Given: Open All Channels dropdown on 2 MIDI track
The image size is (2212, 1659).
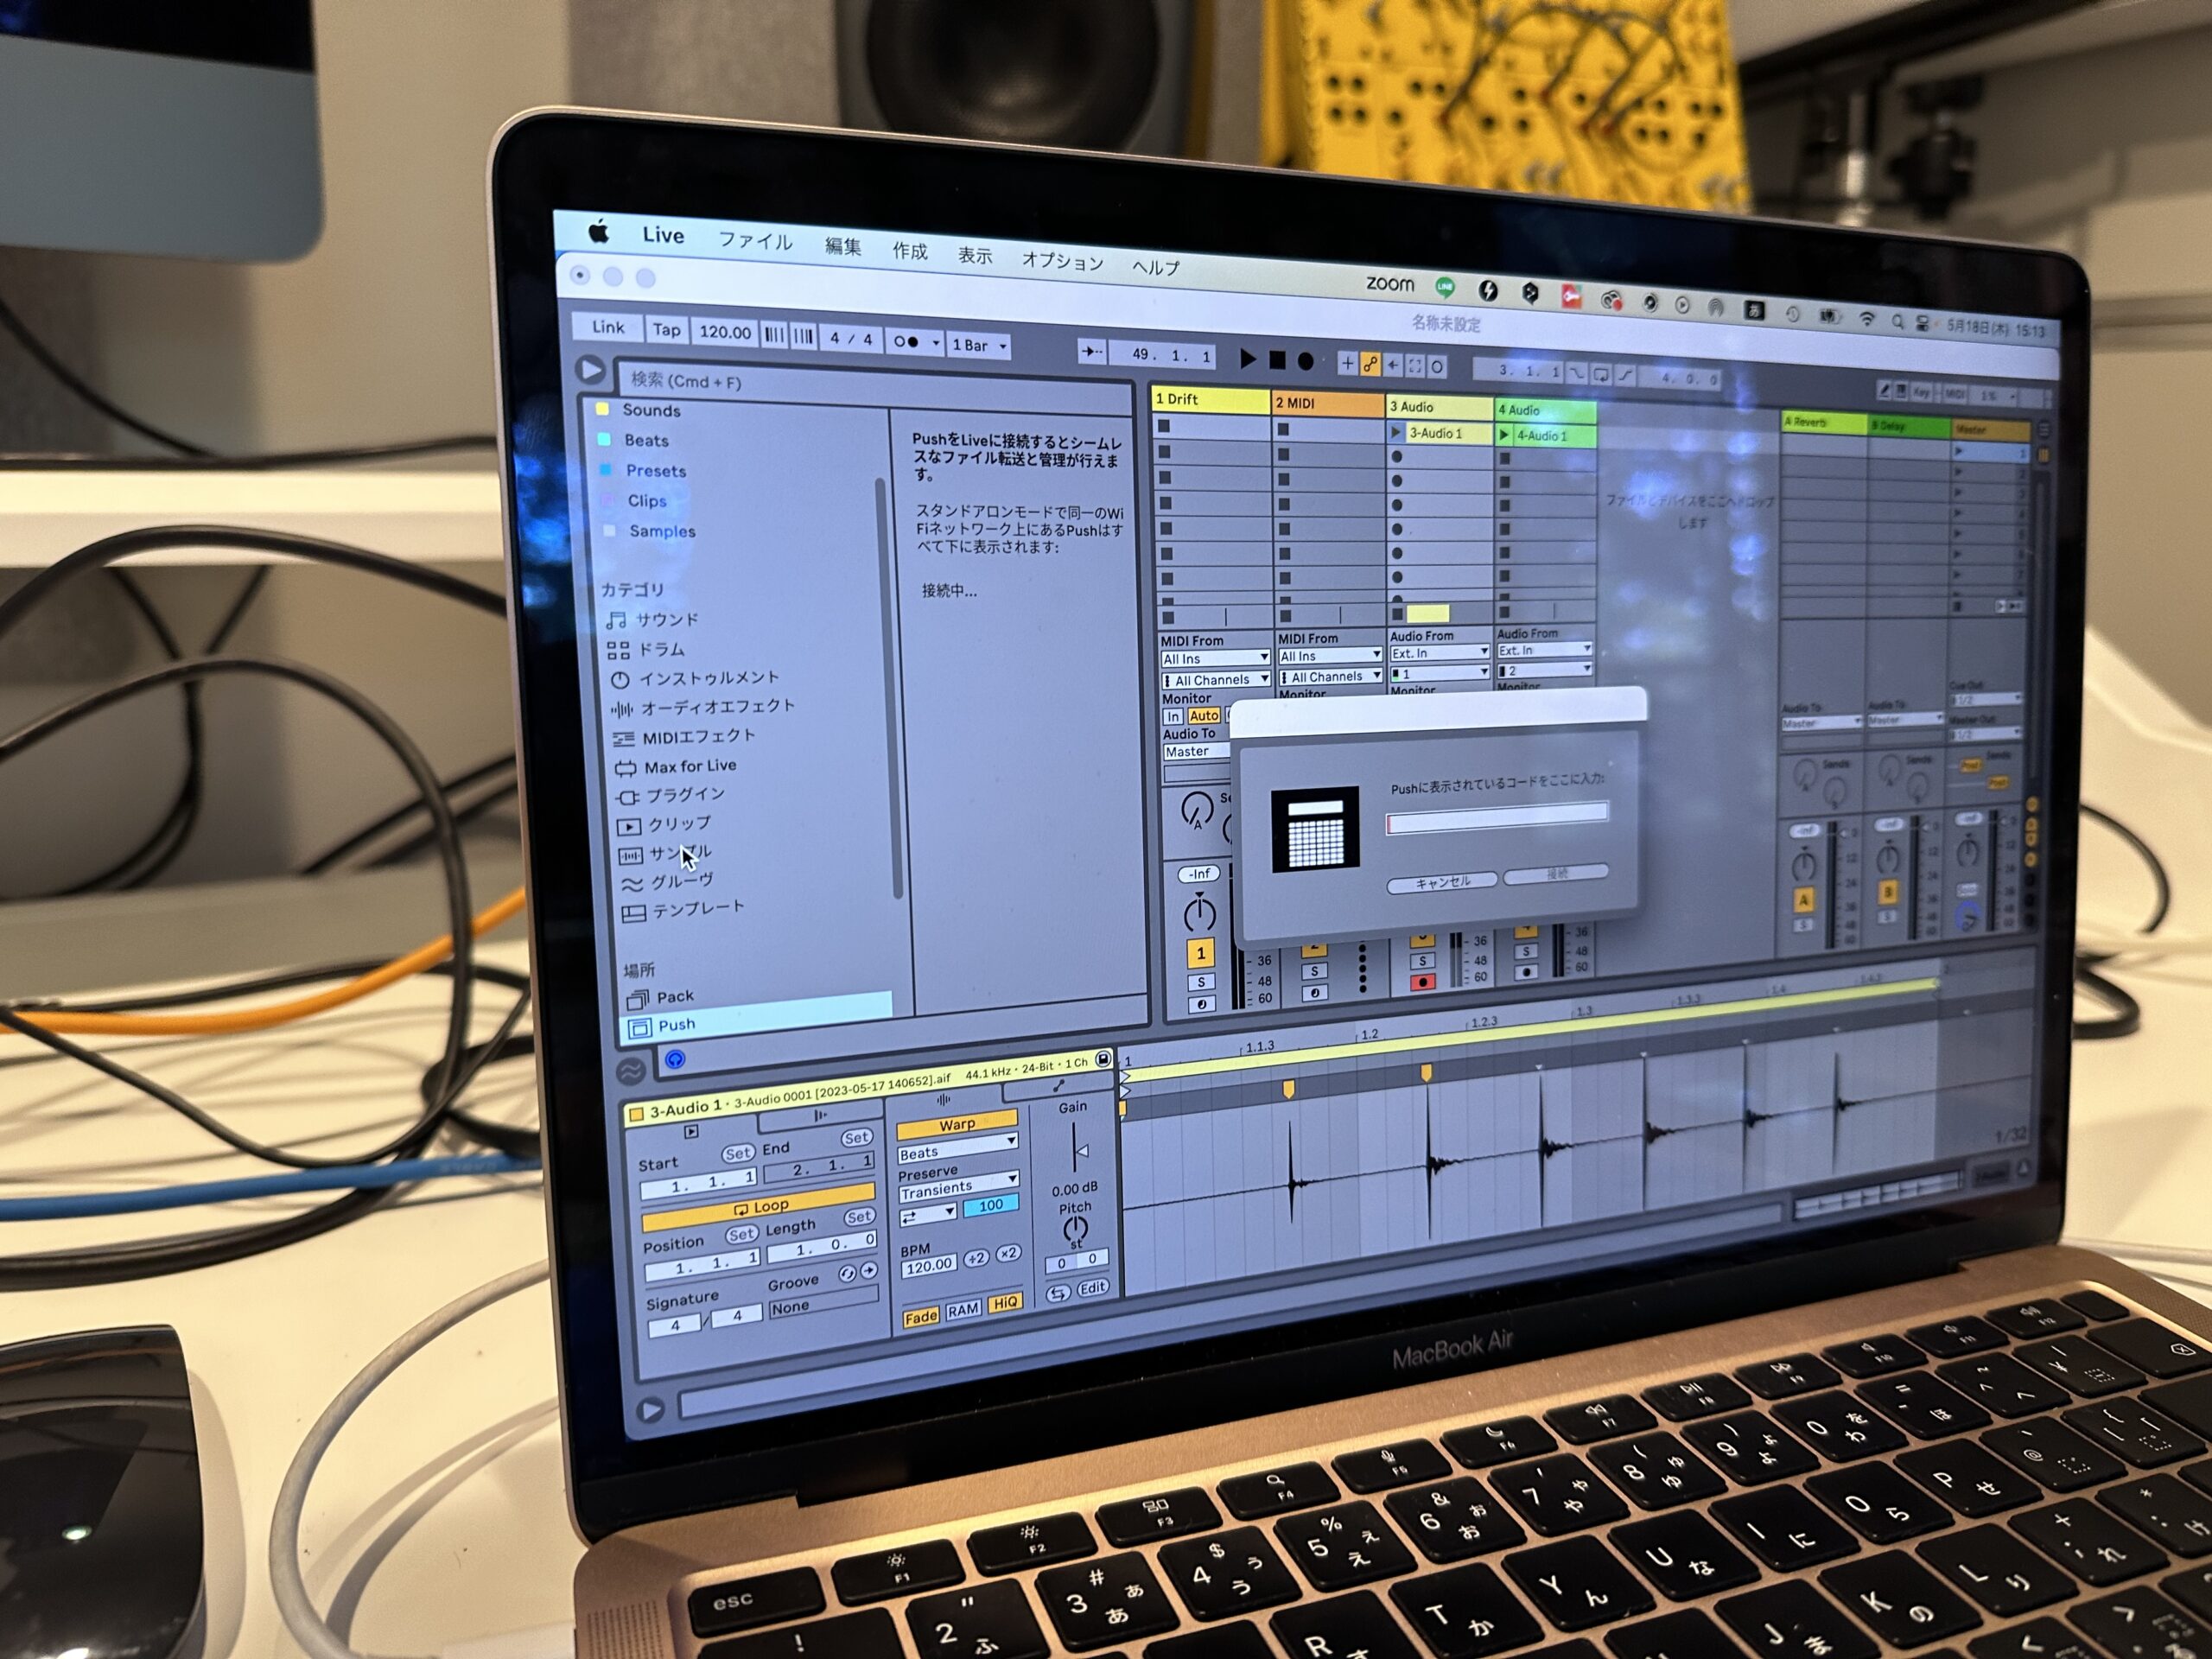Looking at the screenshot, I should click(1329, 677).
